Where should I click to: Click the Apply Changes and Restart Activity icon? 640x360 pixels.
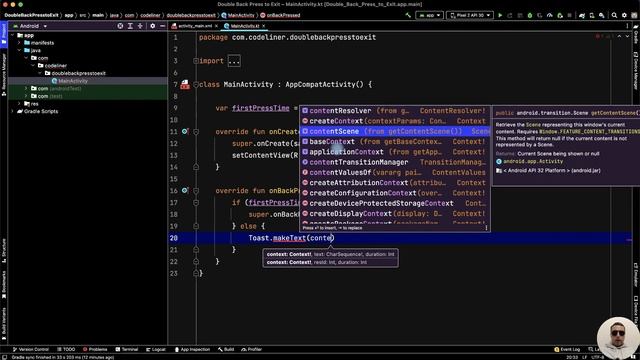coord(509,15)
